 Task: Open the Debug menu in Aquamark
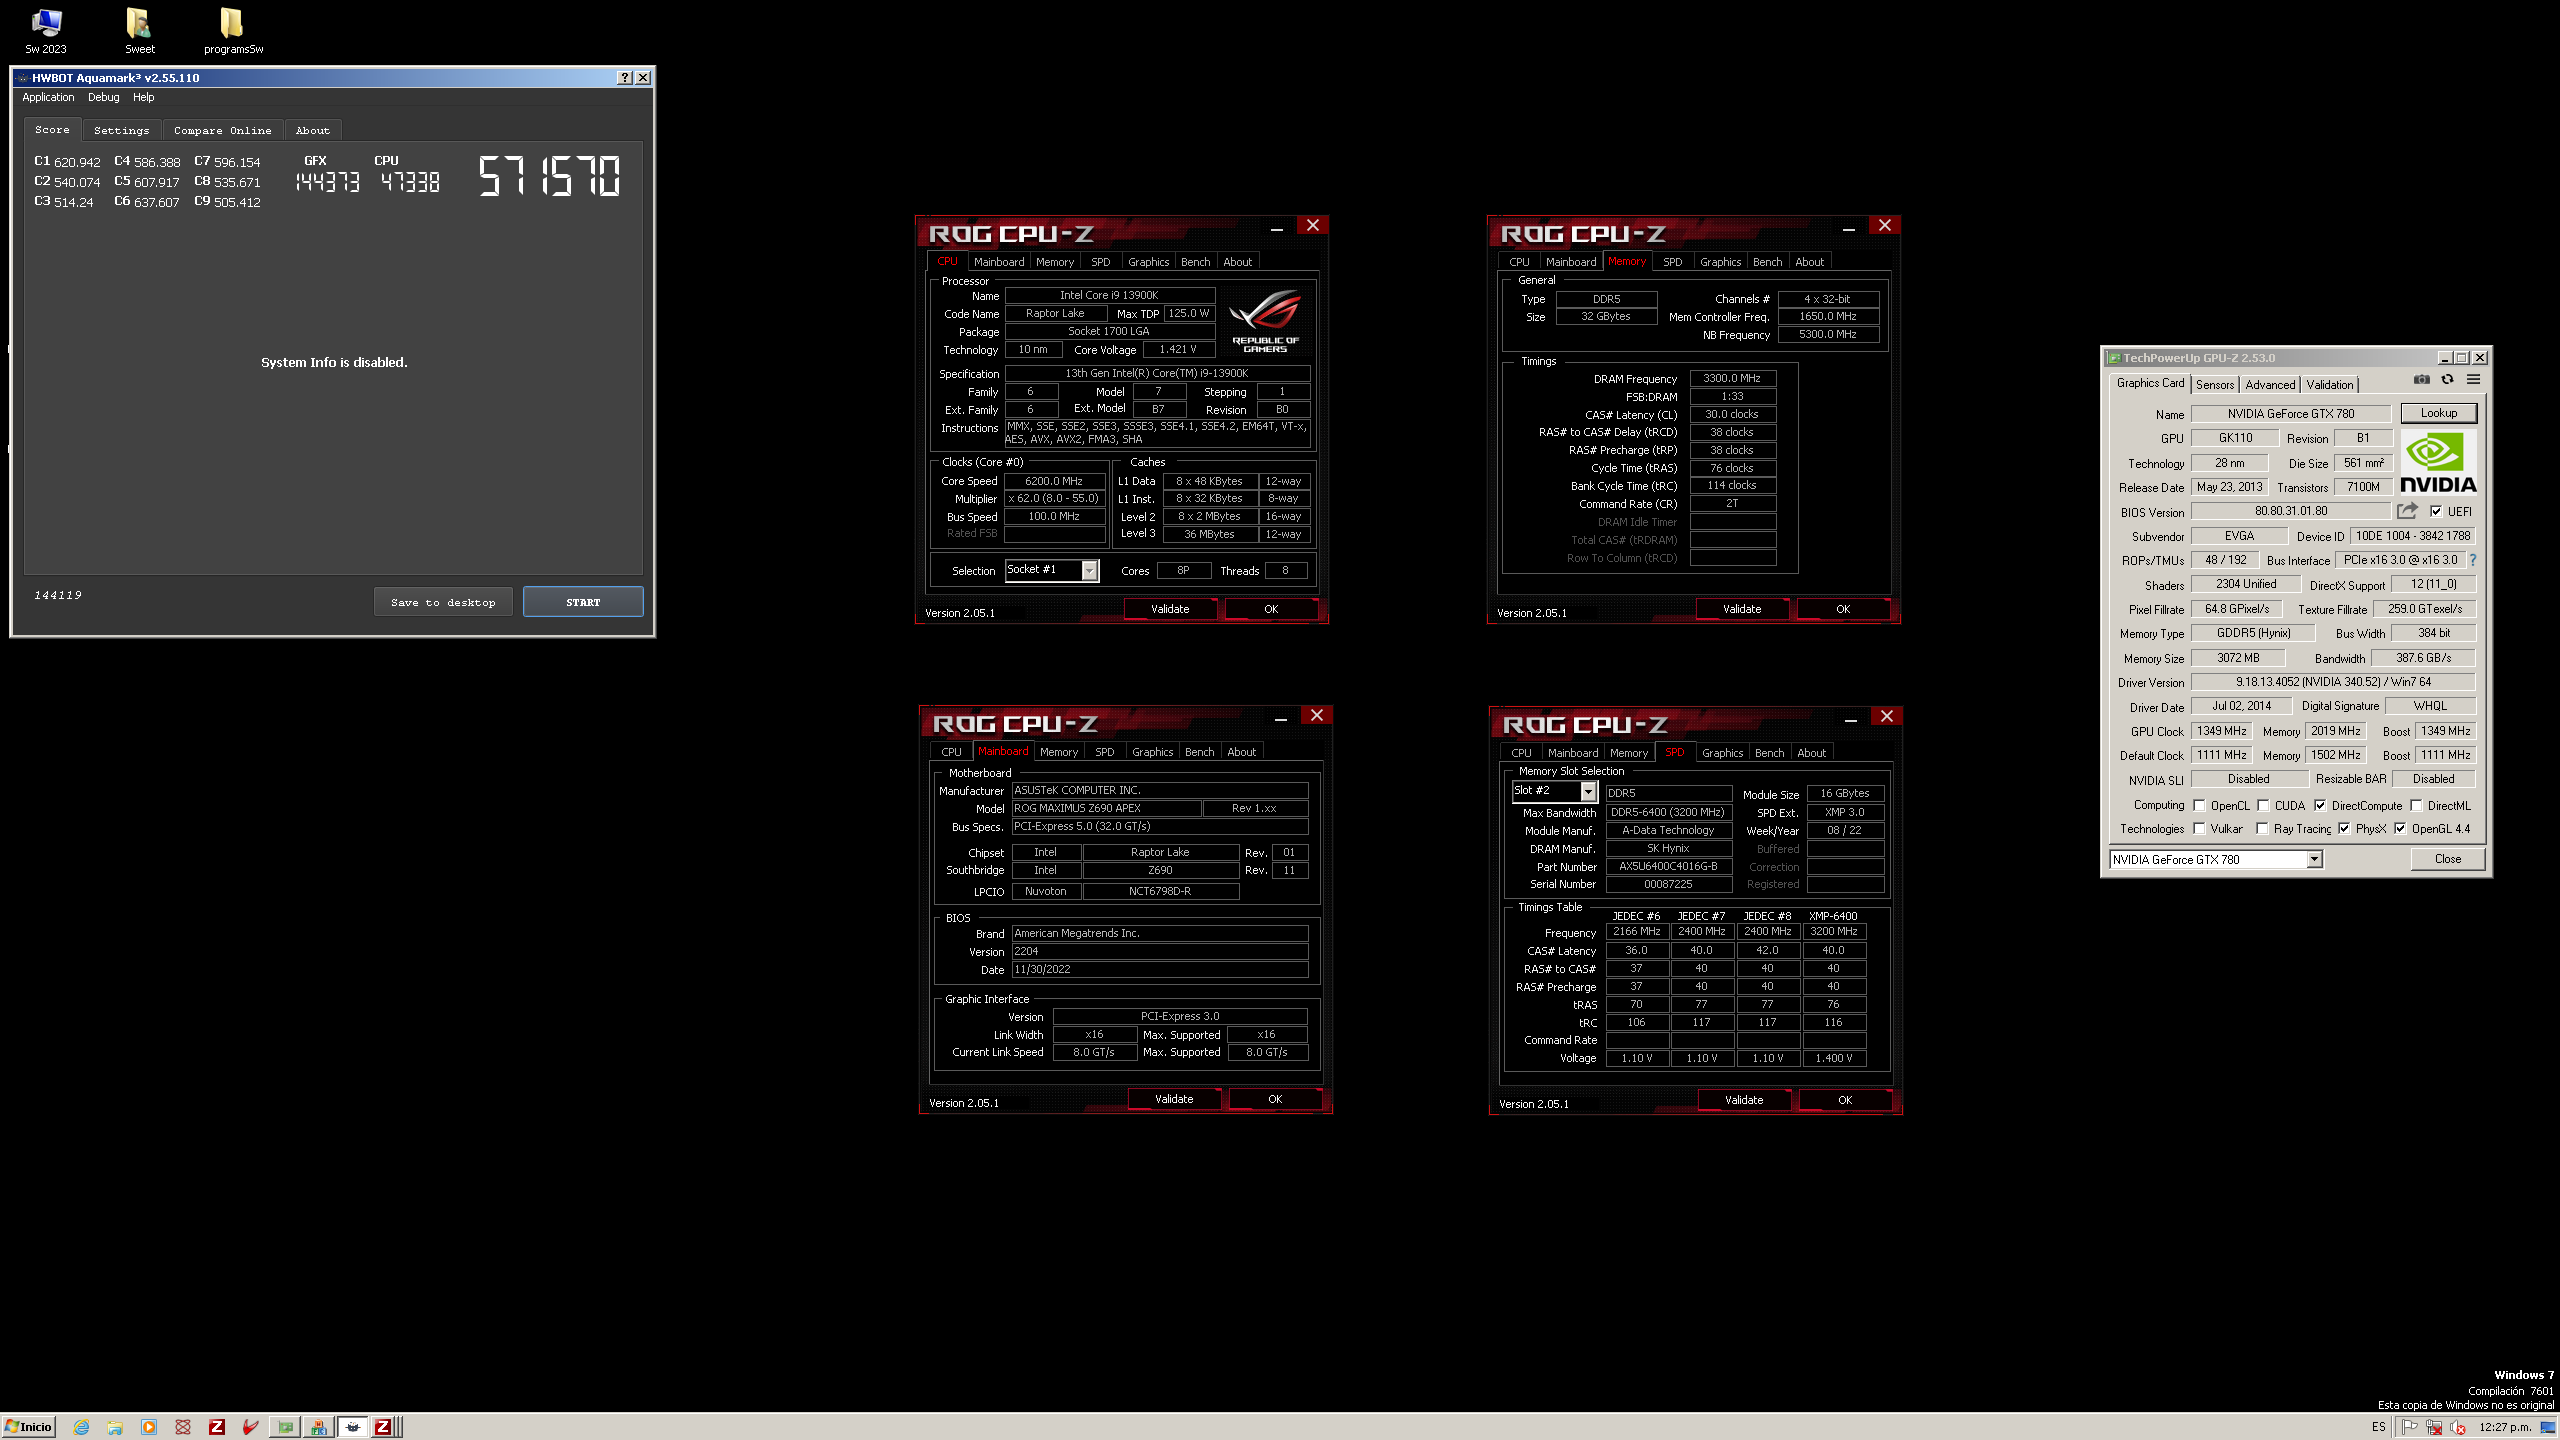pyautogui.click(x=103, y=97)
